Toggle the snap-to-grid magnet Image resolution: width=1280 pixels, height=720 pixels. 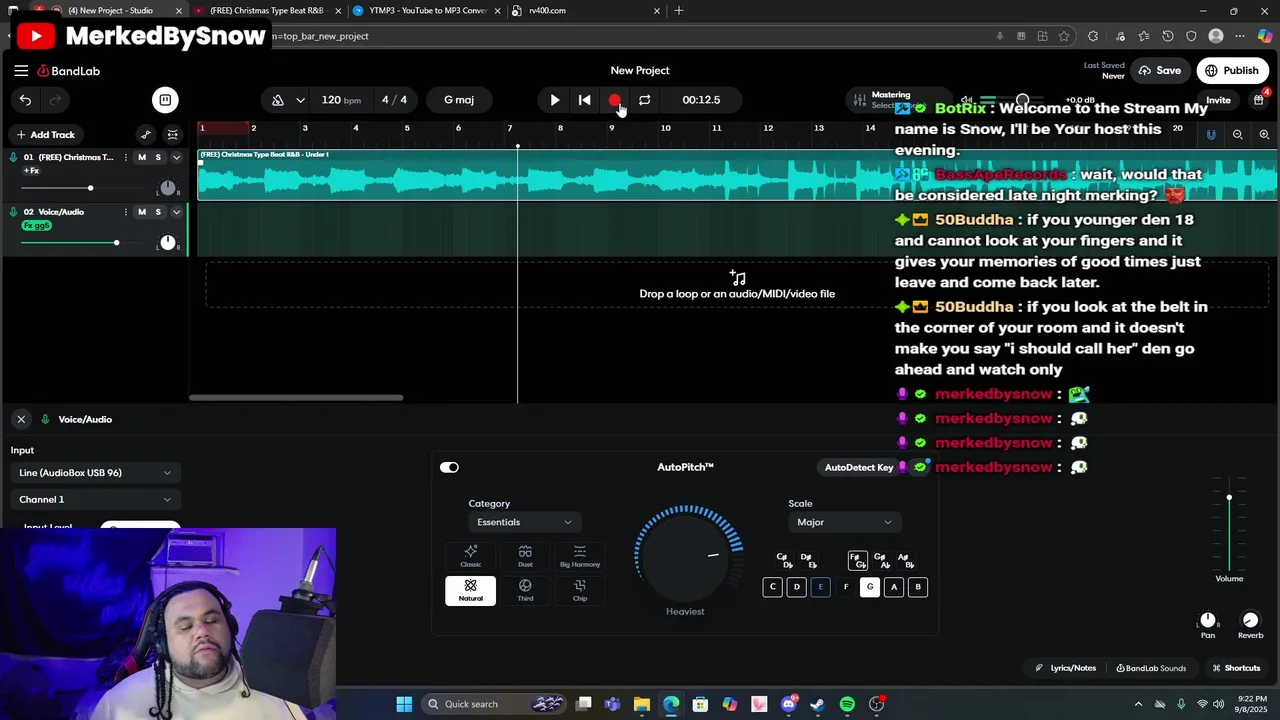tap(1211, 135)
